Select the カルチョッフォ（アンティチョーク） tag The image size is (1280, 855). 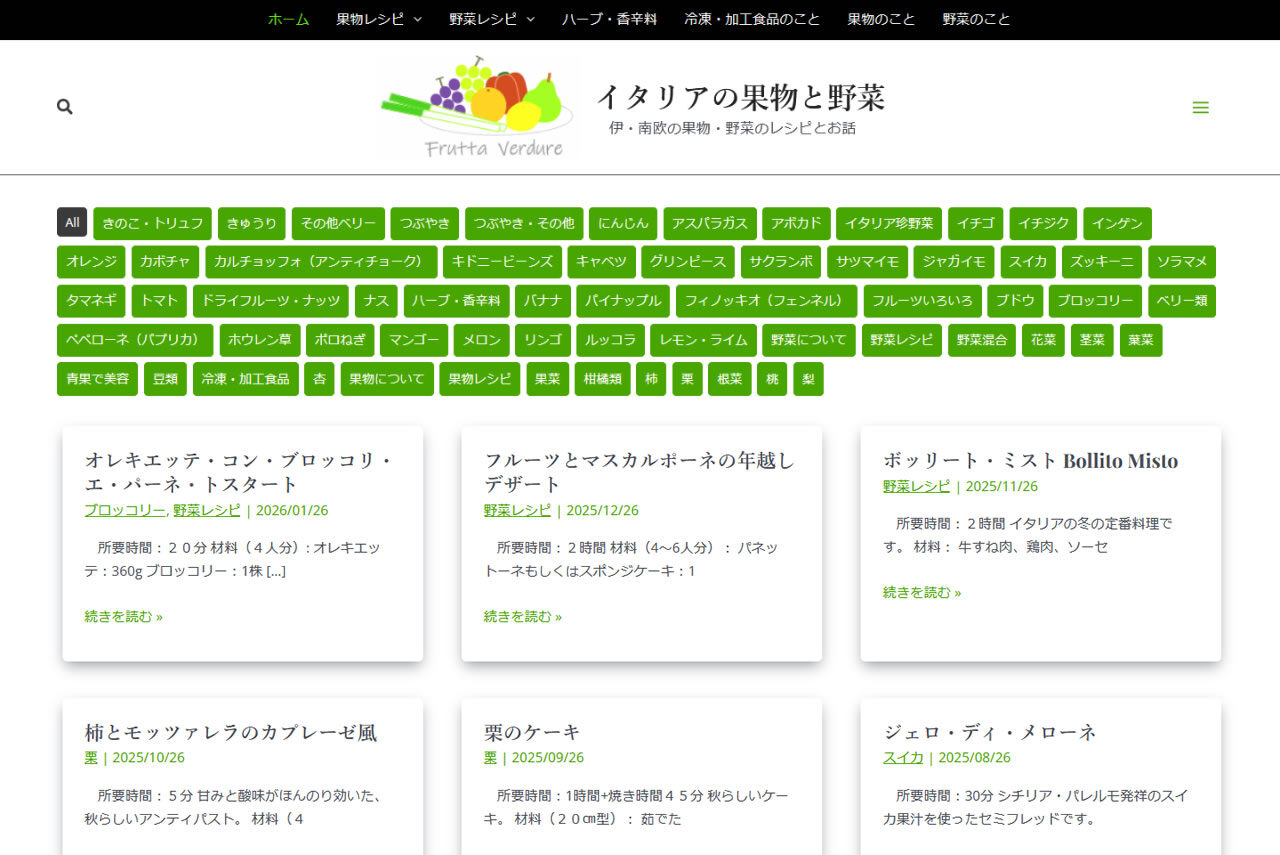pos(321,262)
